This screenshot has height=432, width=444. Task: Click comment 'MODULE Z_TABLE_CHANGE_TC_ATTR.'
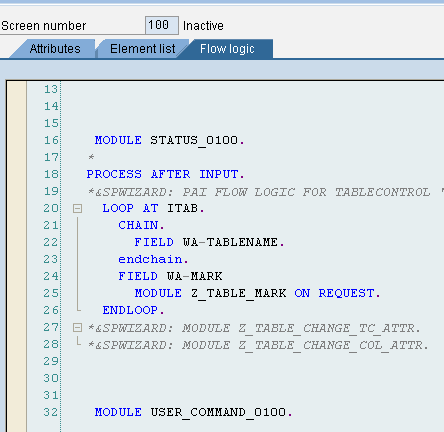coord(301,328)
